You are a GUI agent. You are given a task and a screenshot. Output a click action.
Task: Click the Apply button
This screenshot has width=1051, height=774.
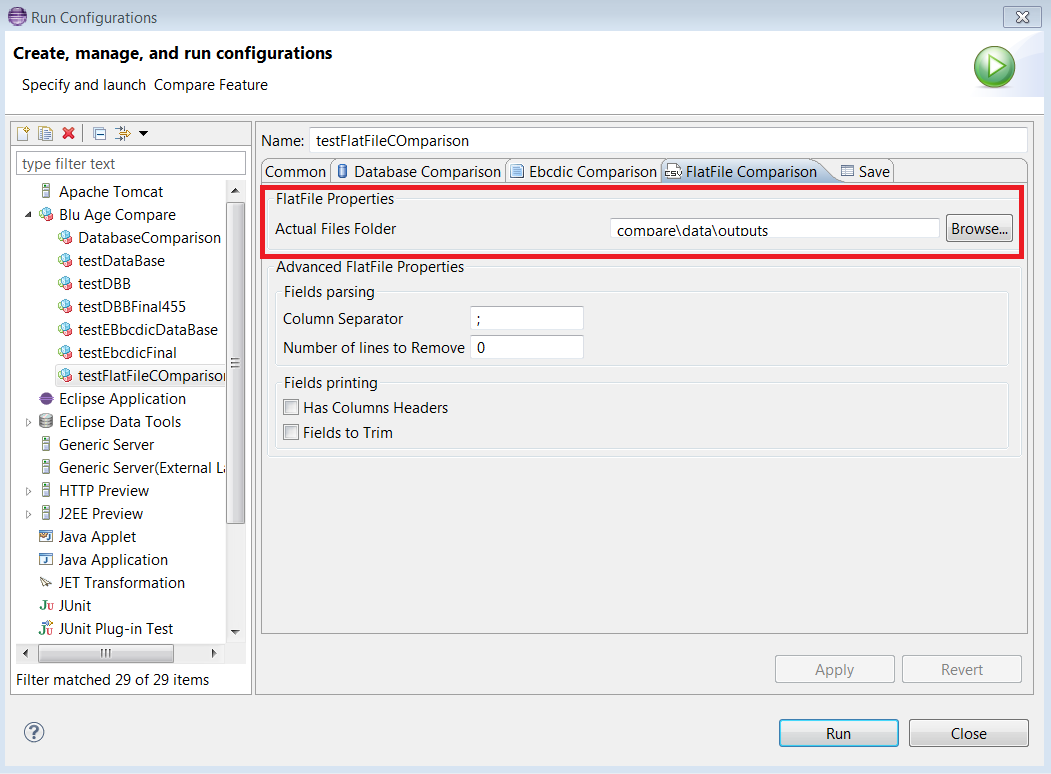coord(834,669)
